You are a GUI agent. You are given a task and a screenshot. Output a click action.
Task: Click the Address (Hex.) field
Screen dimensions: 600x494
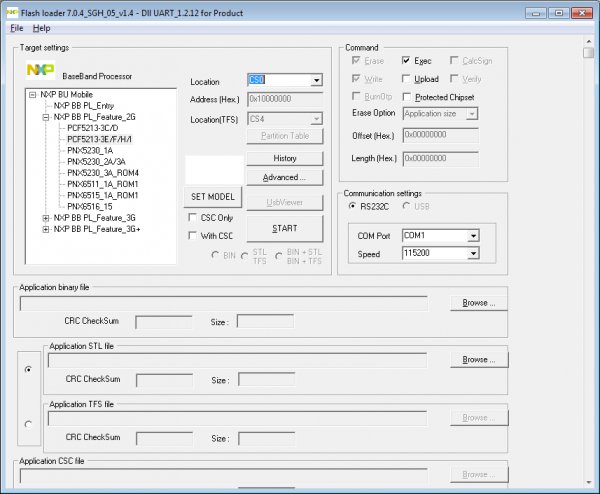pos(285,99)
